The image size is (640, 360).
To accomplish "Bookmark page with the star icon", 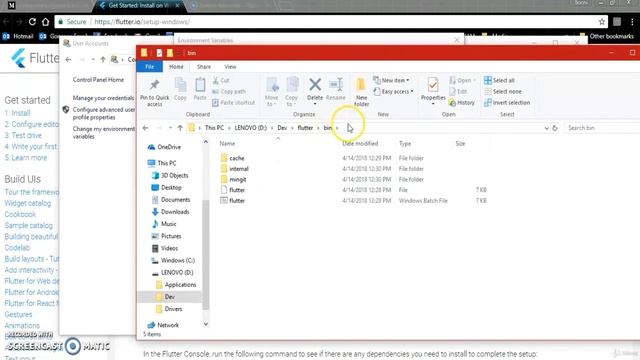I will (602, 22).
